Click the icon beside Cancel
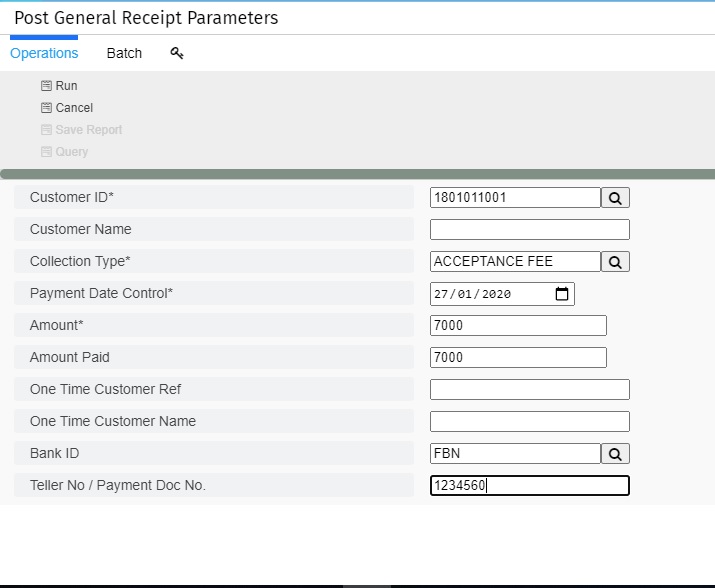 tap(46, 108)
